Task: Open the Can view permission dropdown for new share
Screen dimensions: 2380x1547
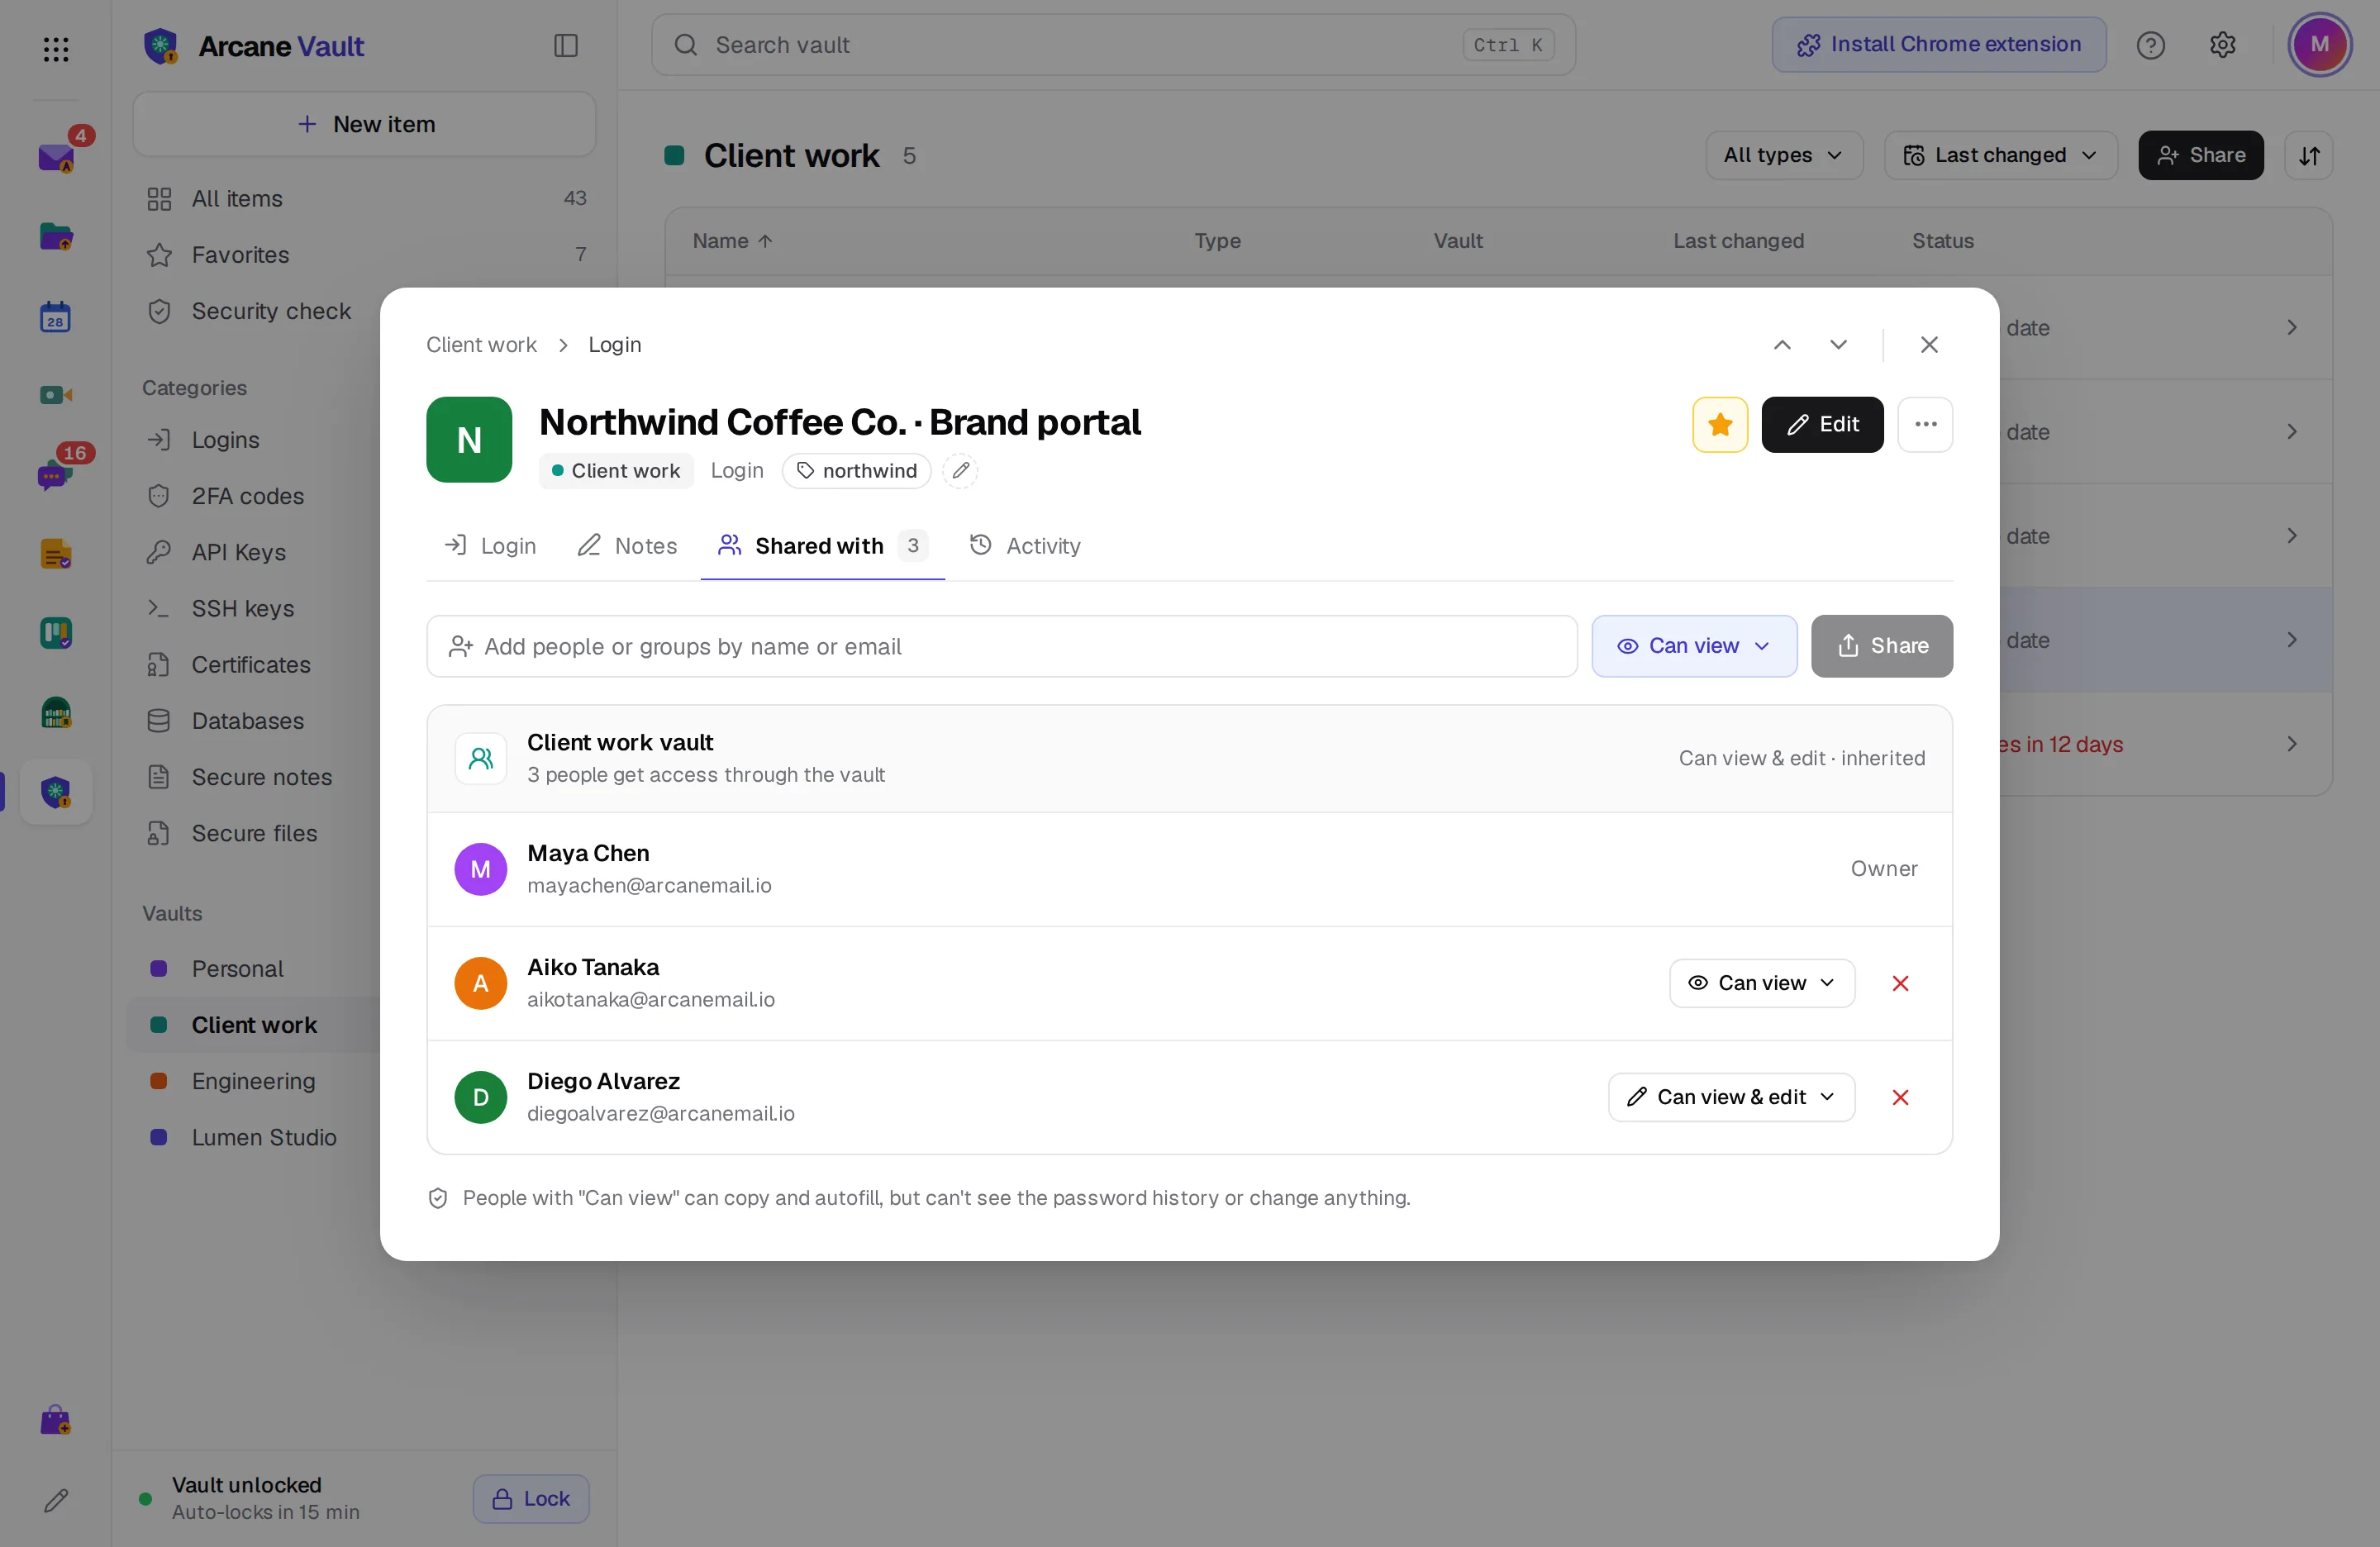Action: 1694,647
